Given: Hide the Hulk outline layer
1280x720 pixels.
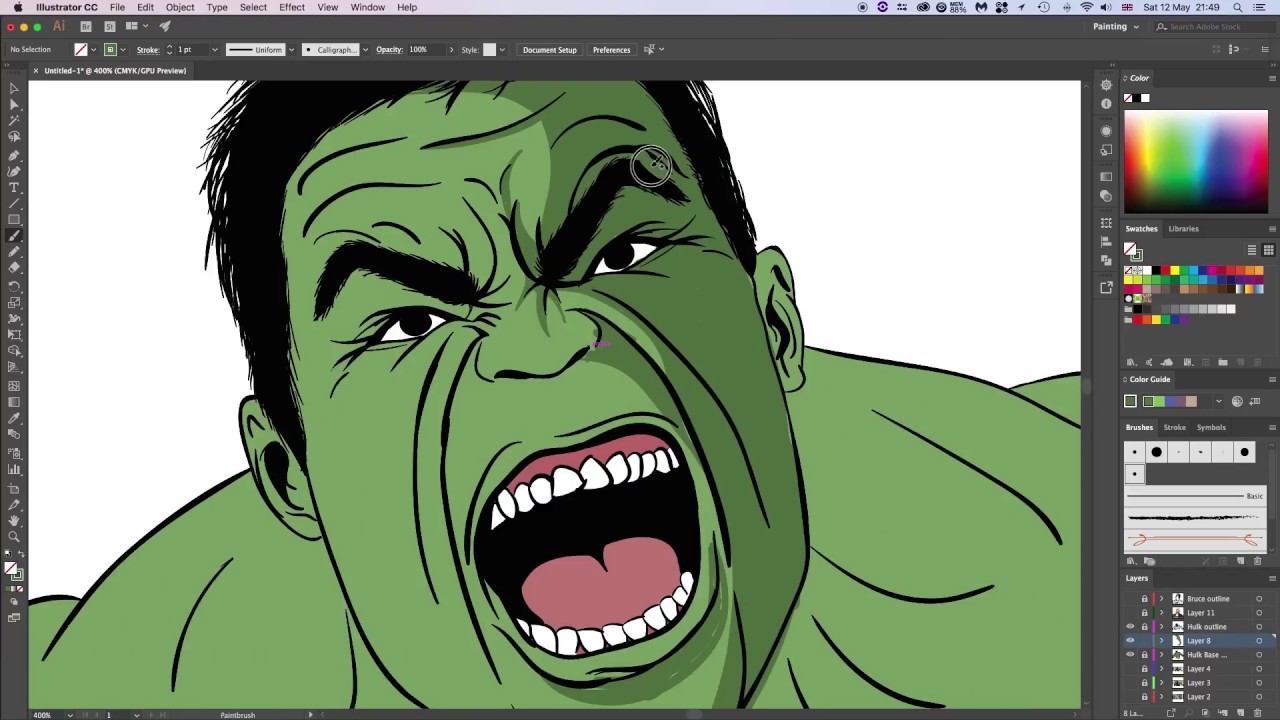Looking at the screenshot, I should point(1130,627).
